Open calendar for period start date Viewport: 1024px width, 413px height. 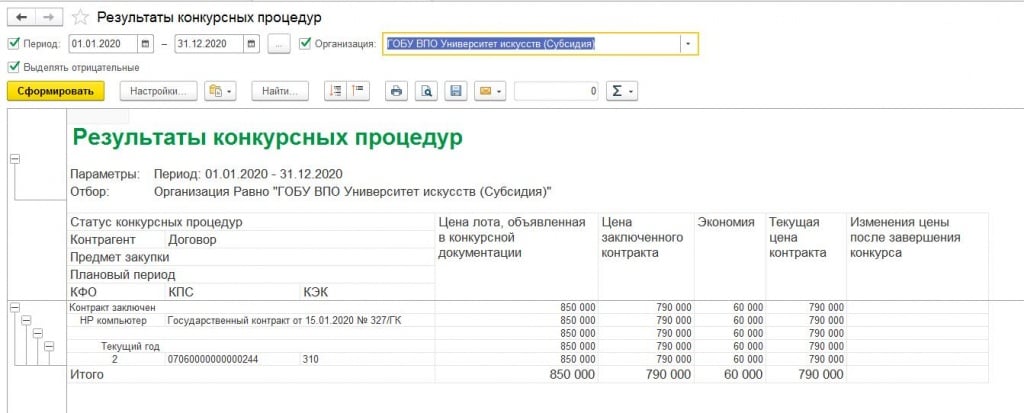[146, 44]
